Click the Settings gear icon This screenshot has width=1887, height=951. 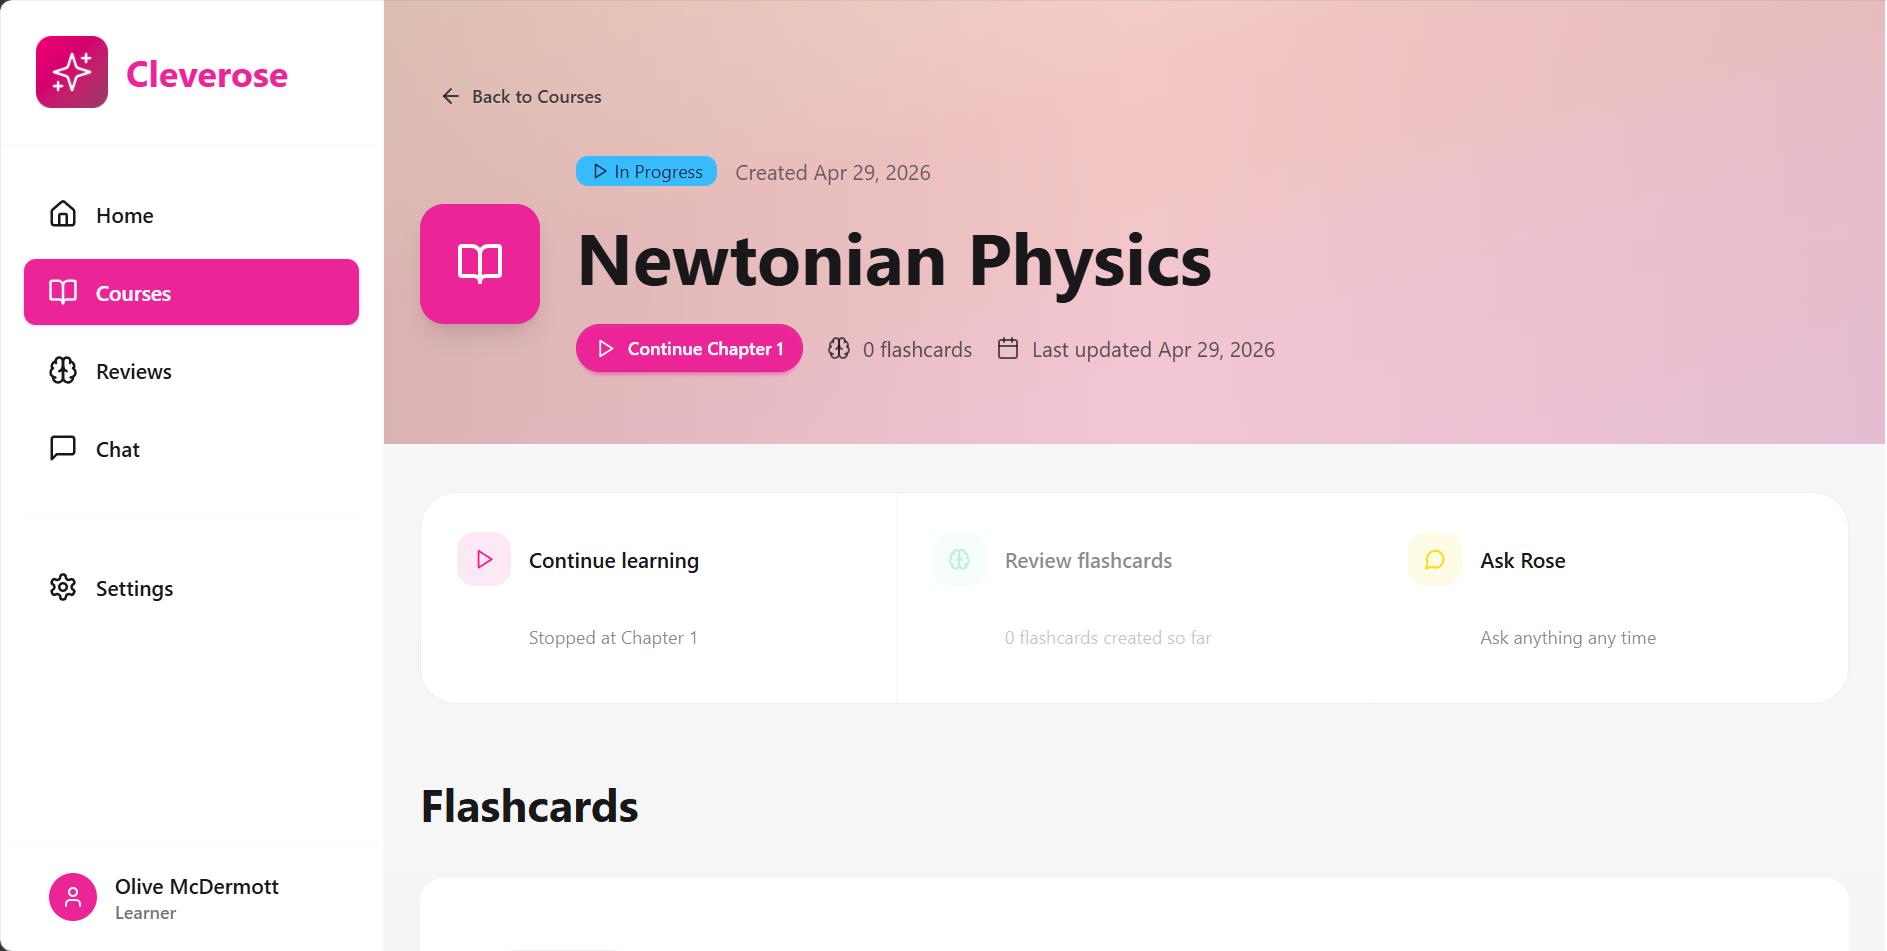coord(63,587)
